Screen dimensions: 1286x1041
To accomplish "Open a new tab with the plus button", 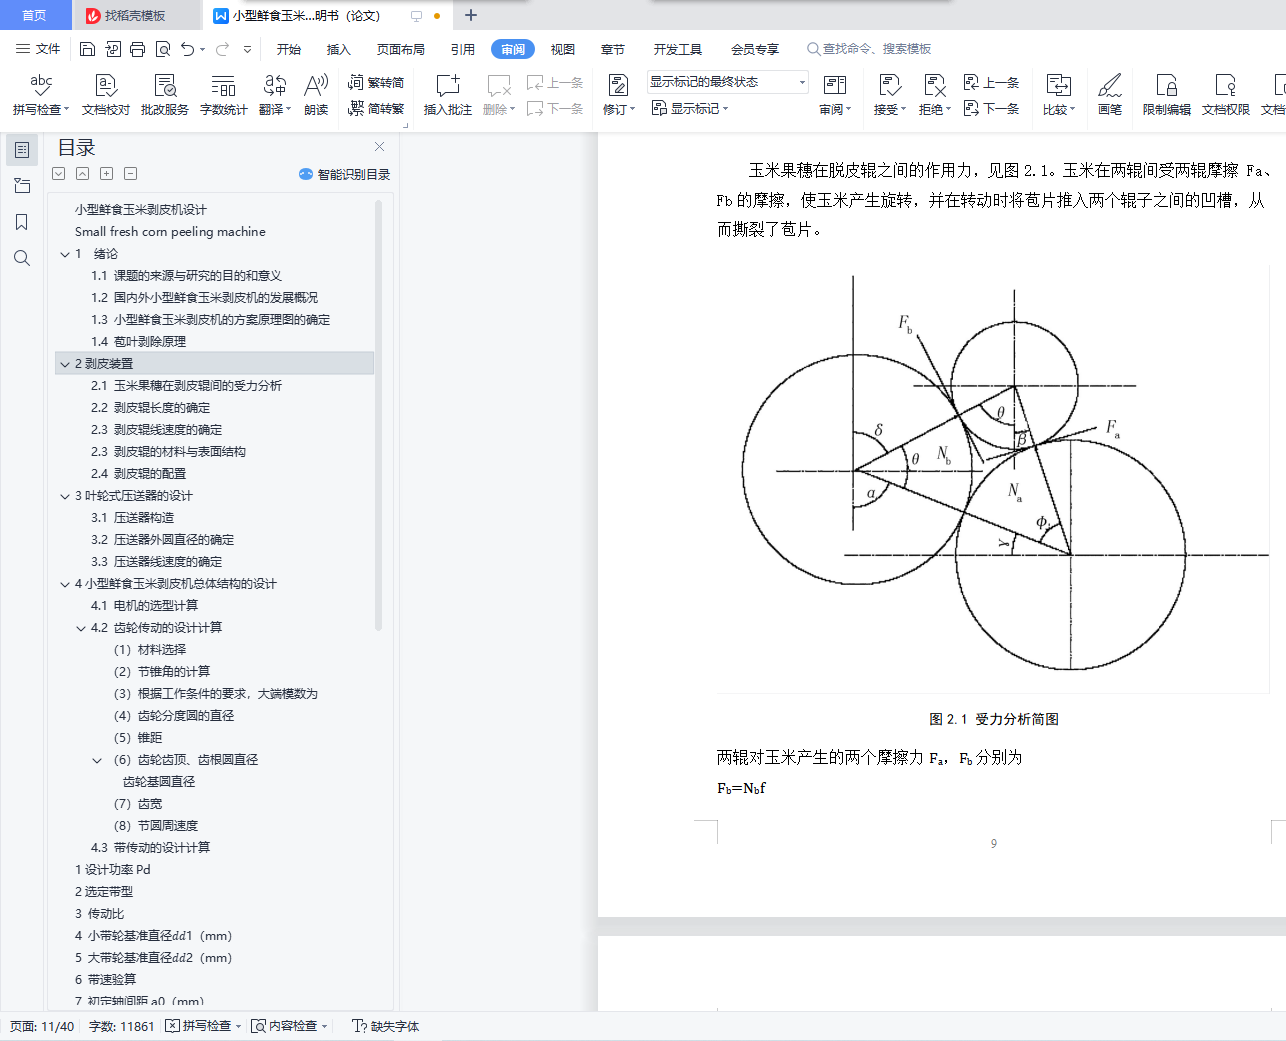I will (x=471, y=15).
